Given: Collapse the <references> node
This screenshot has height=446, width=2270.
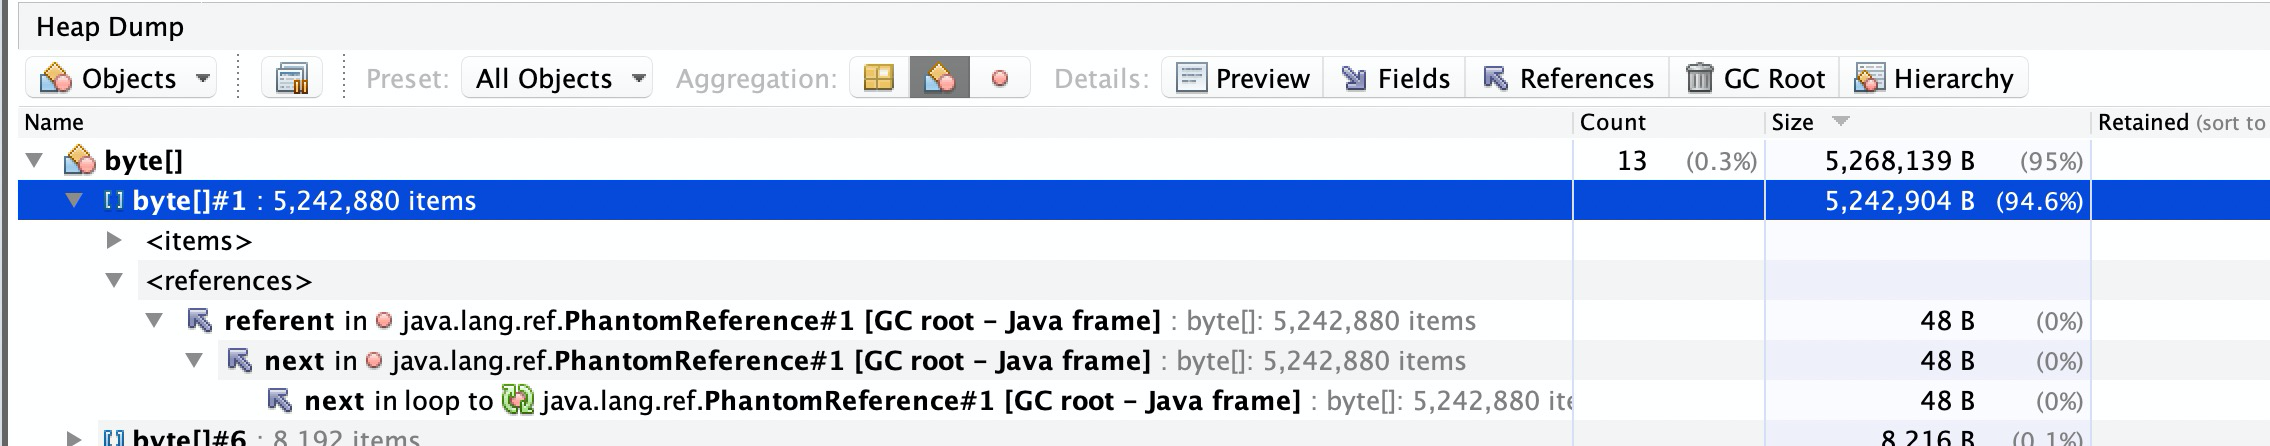Looking at the screenshot, I should pyautogui.click(x=114, y=280).
